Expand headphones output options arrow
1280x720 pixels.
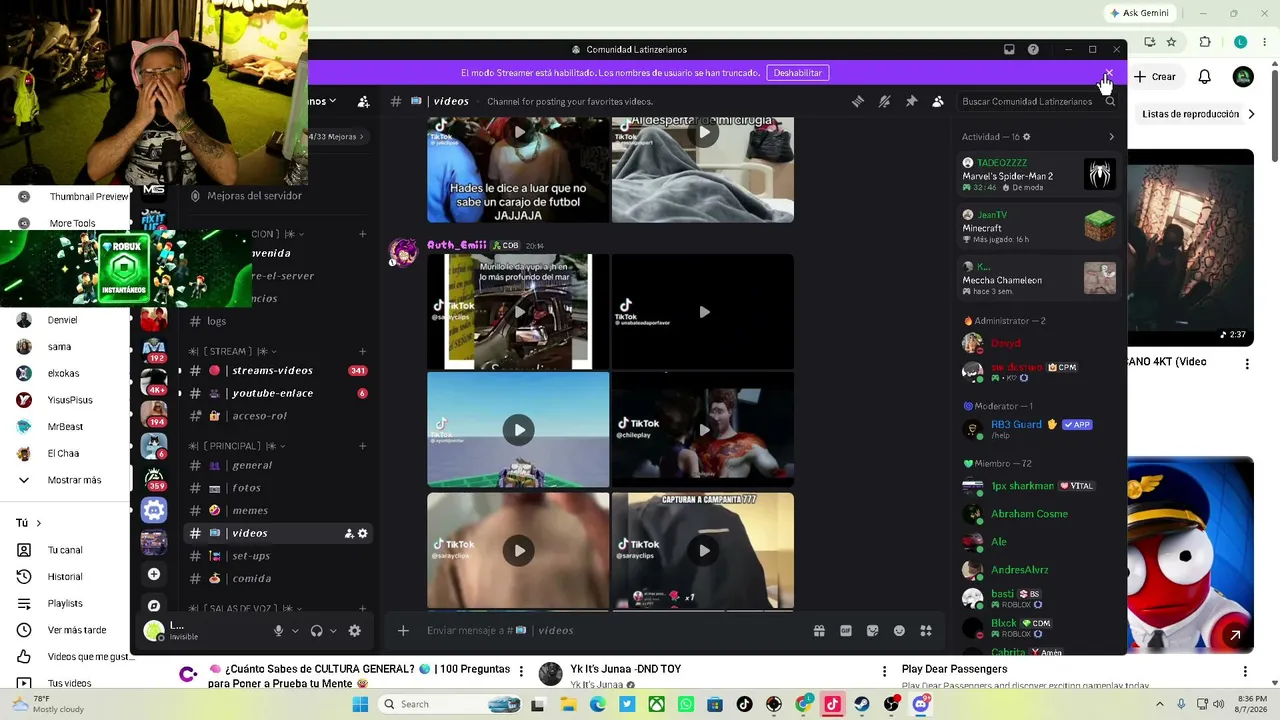click(333, 631)
